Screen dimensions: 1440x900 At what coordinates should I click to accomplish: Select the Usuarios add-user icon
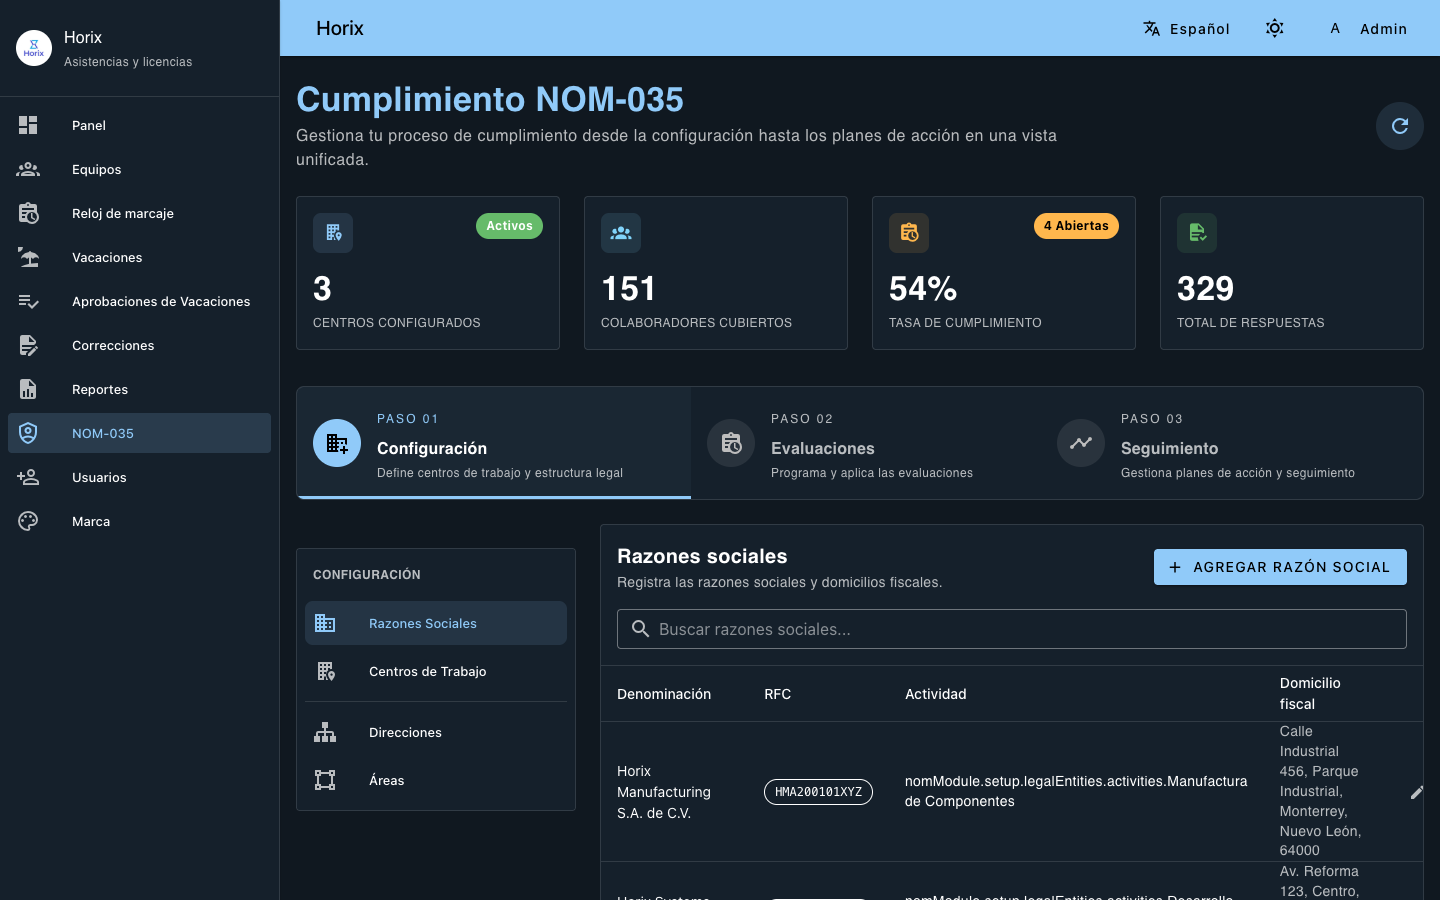point(28,477)
